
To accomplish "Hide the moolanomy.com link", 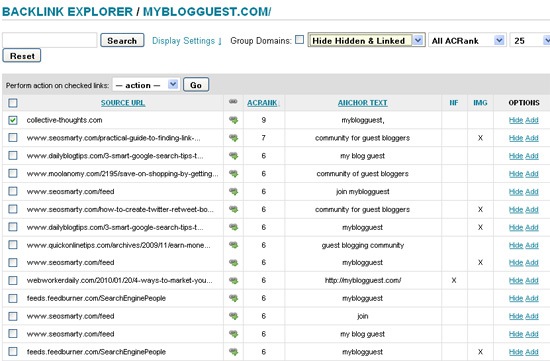I will (x=516, y=174).
